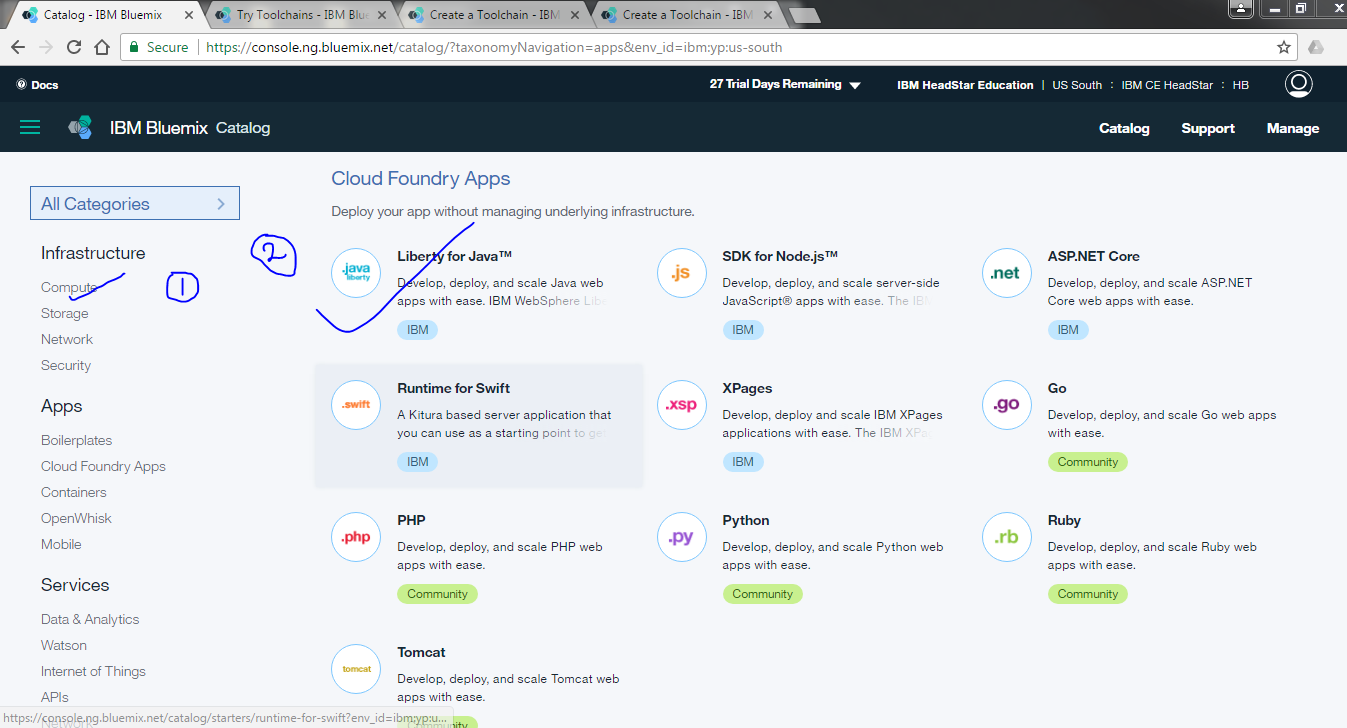Expand the All Categories selector

[x=135, y=203]
